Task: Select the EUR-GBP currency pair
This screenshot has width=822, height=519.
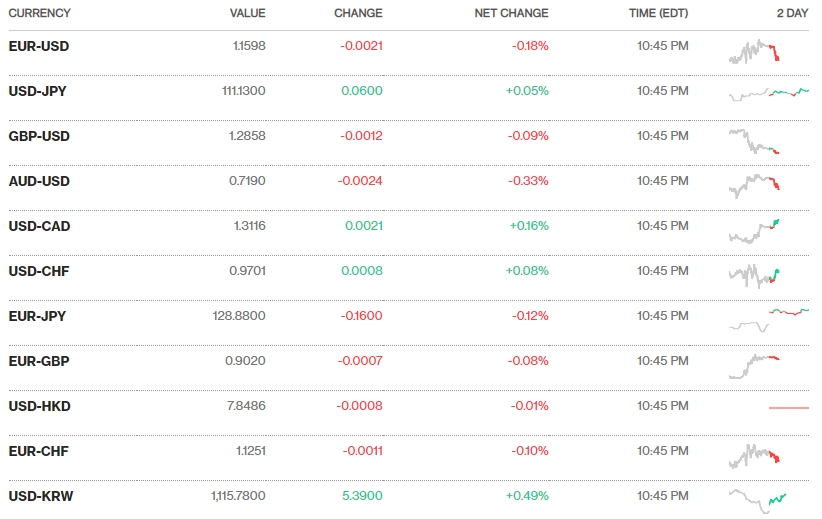Action: click(39, 361)
